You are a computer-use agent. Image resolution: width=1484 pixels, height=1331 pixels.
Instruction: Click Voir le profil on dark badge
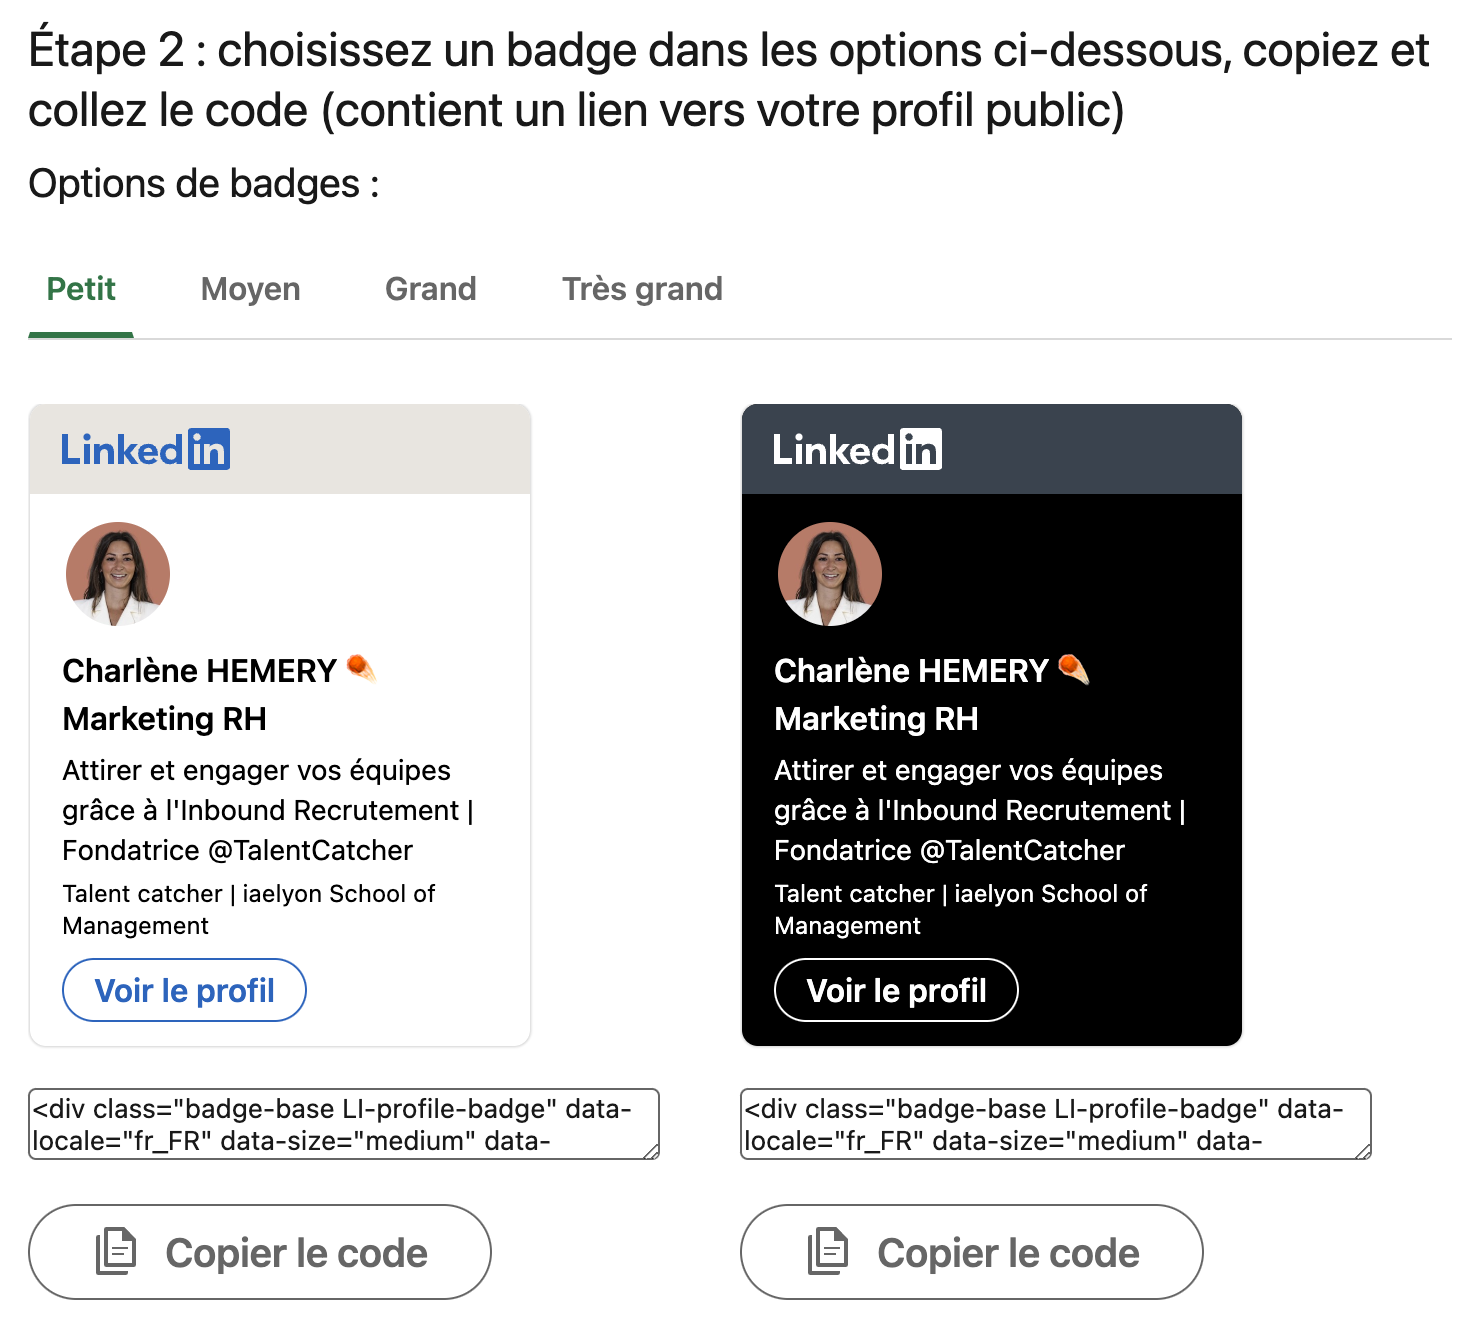(897, 990)
